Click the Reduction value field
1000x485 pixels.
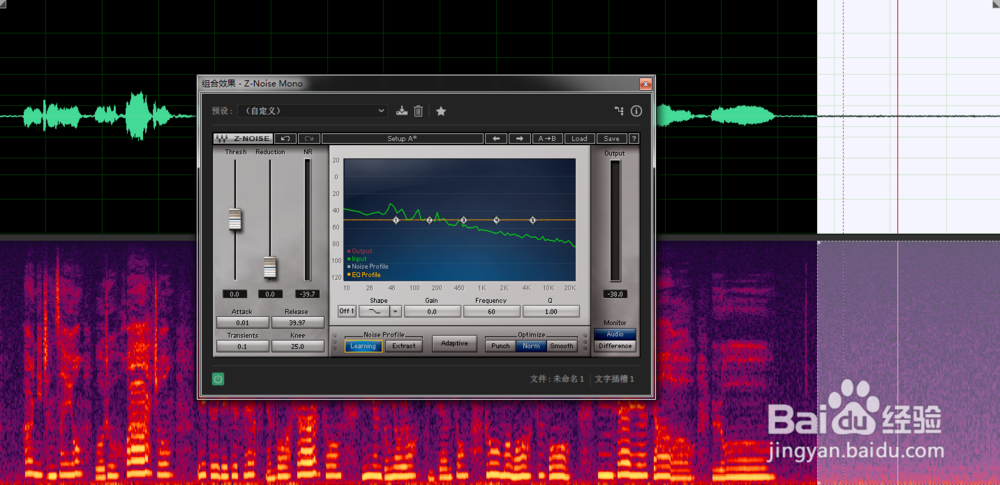270,294
